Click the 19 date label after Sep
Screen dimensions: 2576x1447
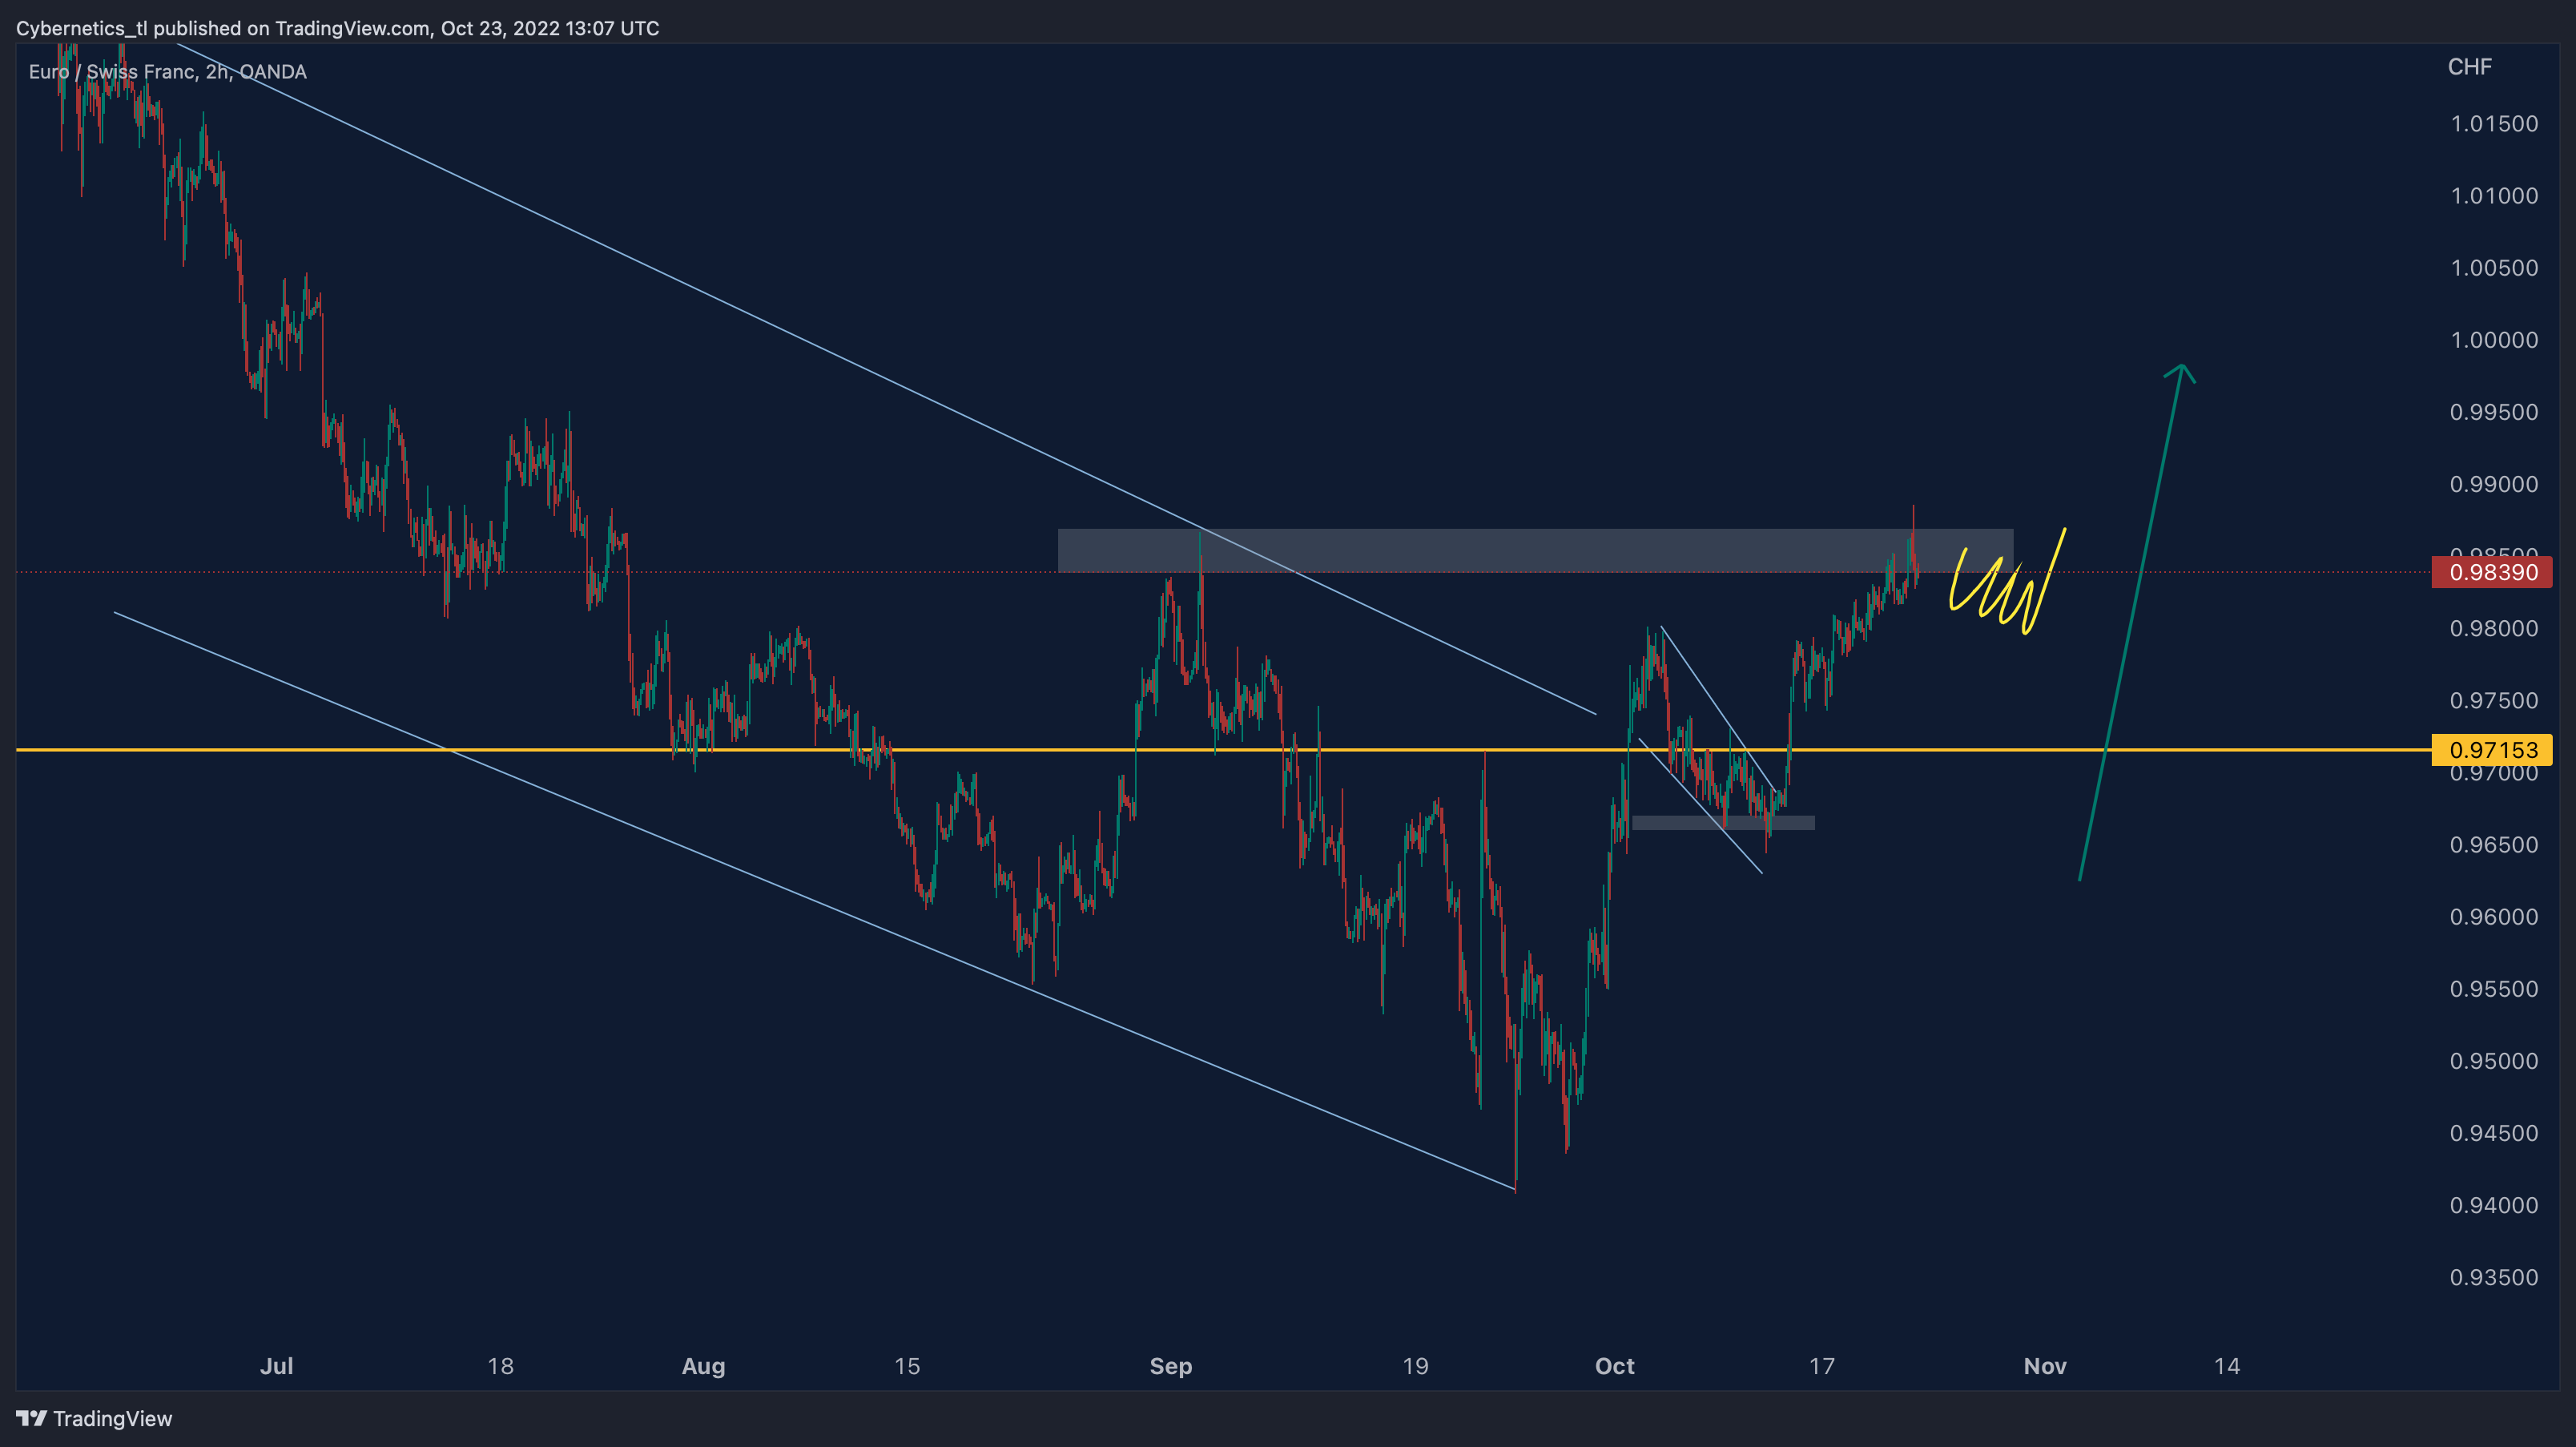coord(1415,1366)
